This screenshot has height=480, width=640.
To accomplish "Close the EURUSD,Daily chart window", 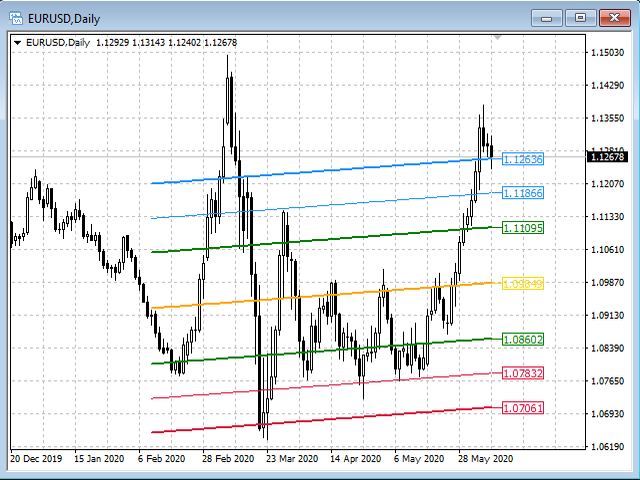I will 612,17.
